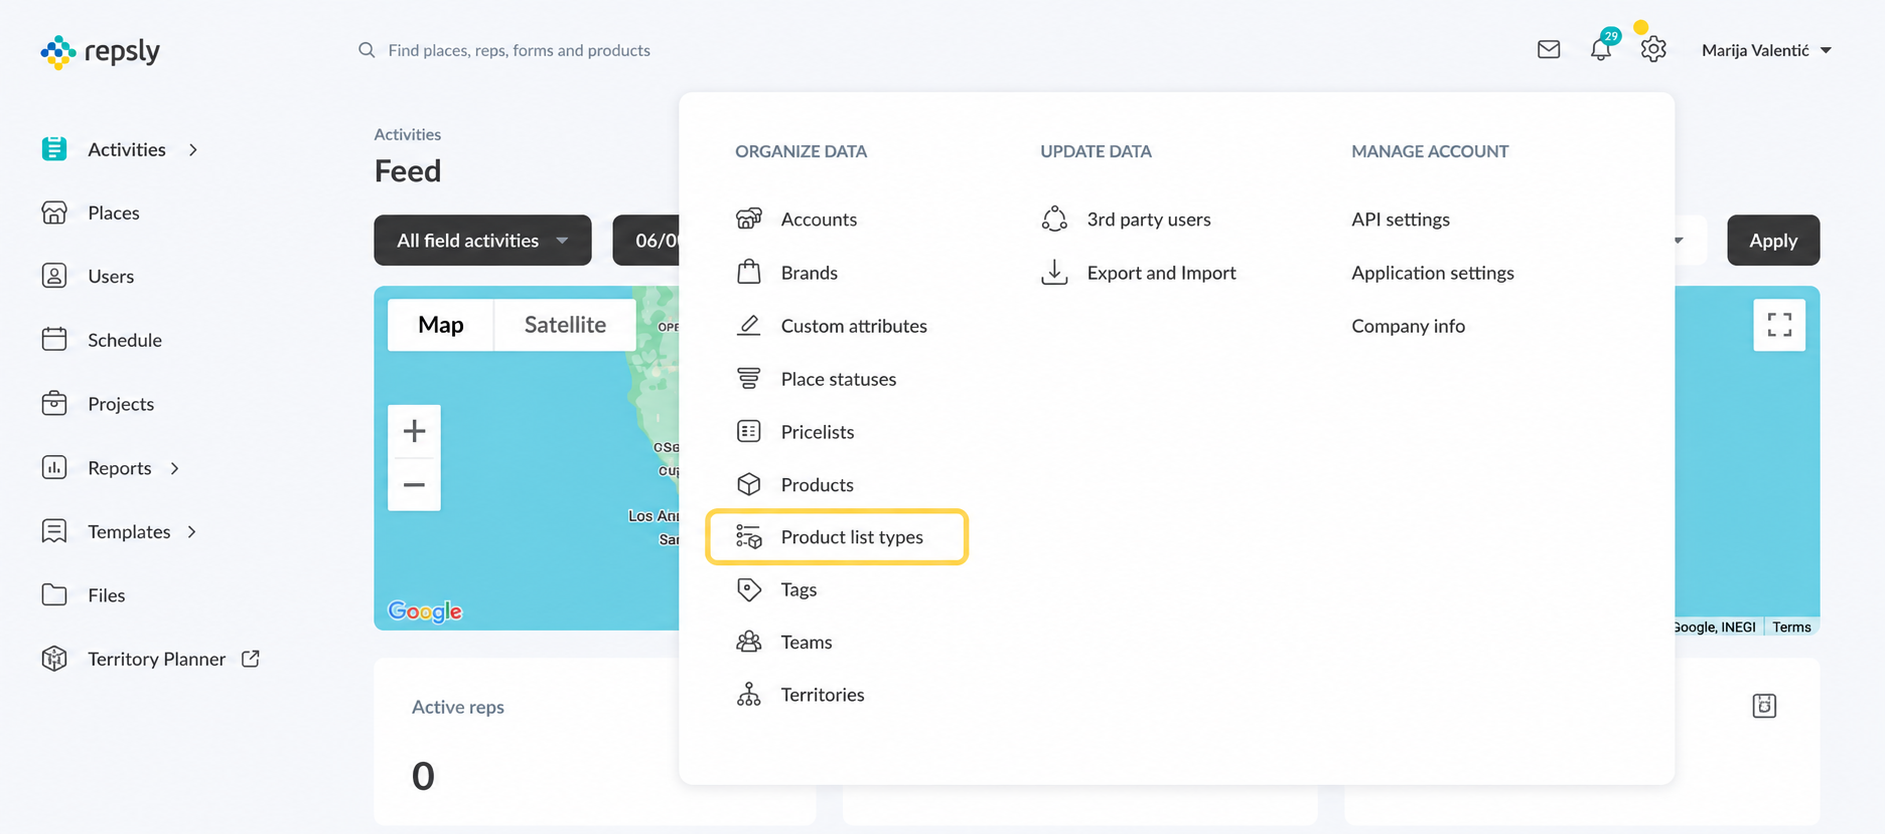
Task: Open the date range dropdown starting 06/0
Action: [x=647, y=240]
